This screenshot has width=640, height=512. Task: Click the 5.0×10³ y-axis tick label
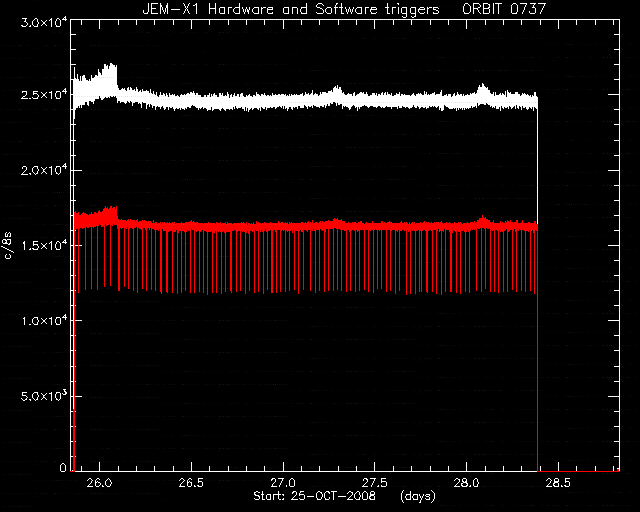[44, 395]
